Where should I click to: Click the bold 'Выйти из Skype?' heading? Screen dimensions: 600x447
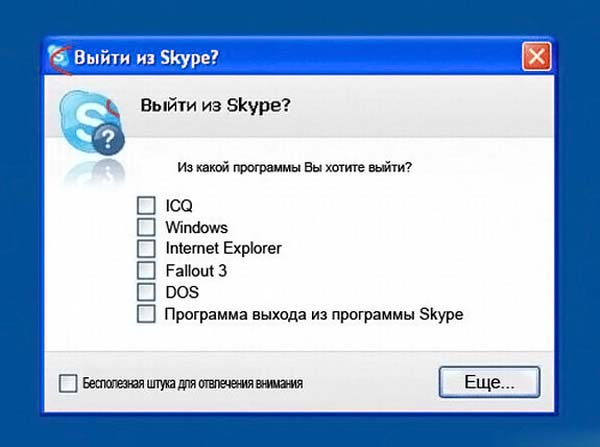click(x=215, y=106)
